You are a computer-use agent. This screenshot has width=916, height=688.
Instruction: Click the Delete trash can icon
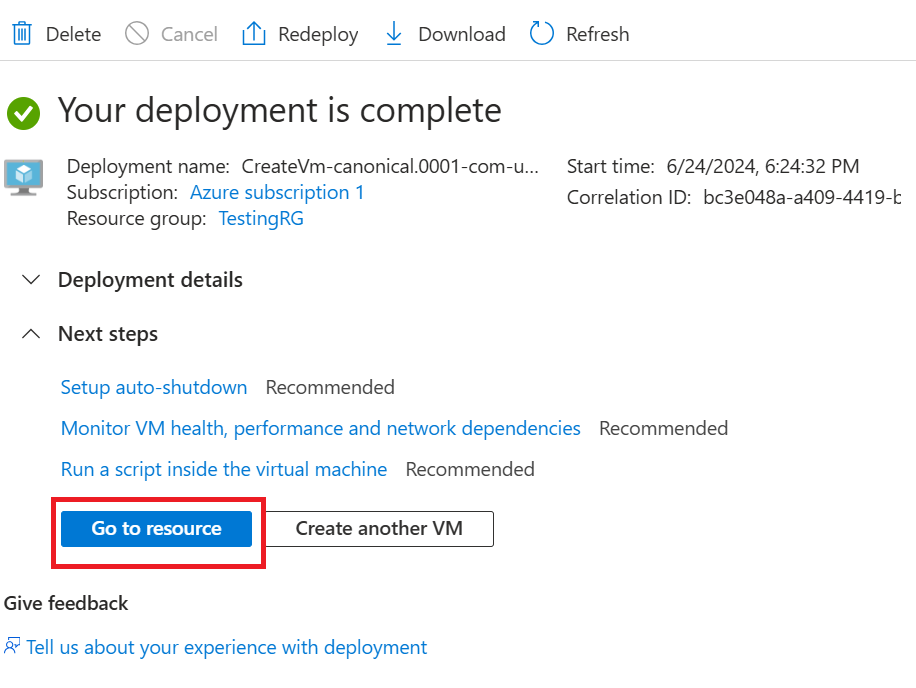tap(21, 34)
